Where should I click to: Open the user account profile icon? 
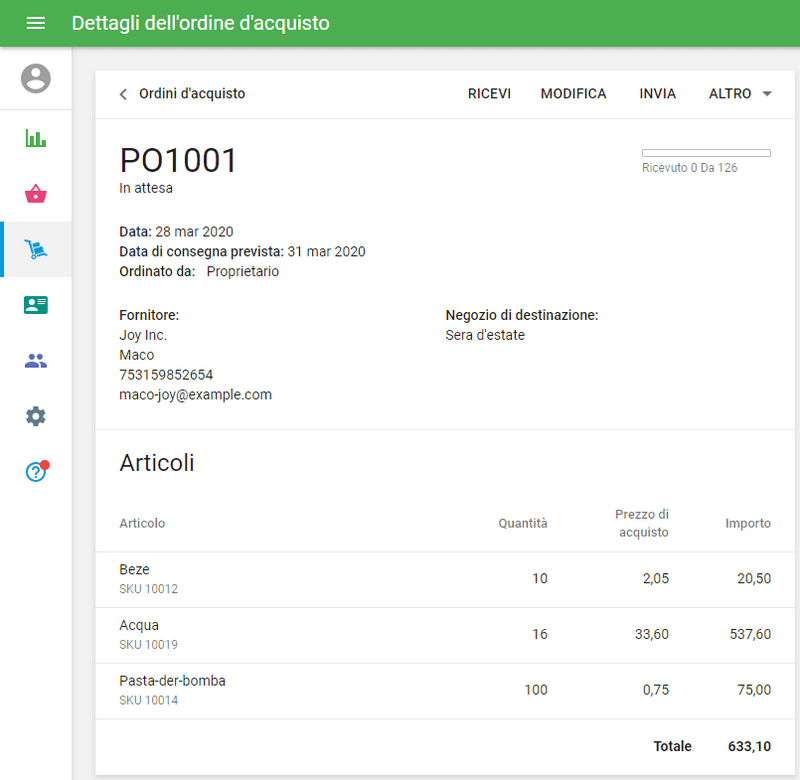[36, 78]
